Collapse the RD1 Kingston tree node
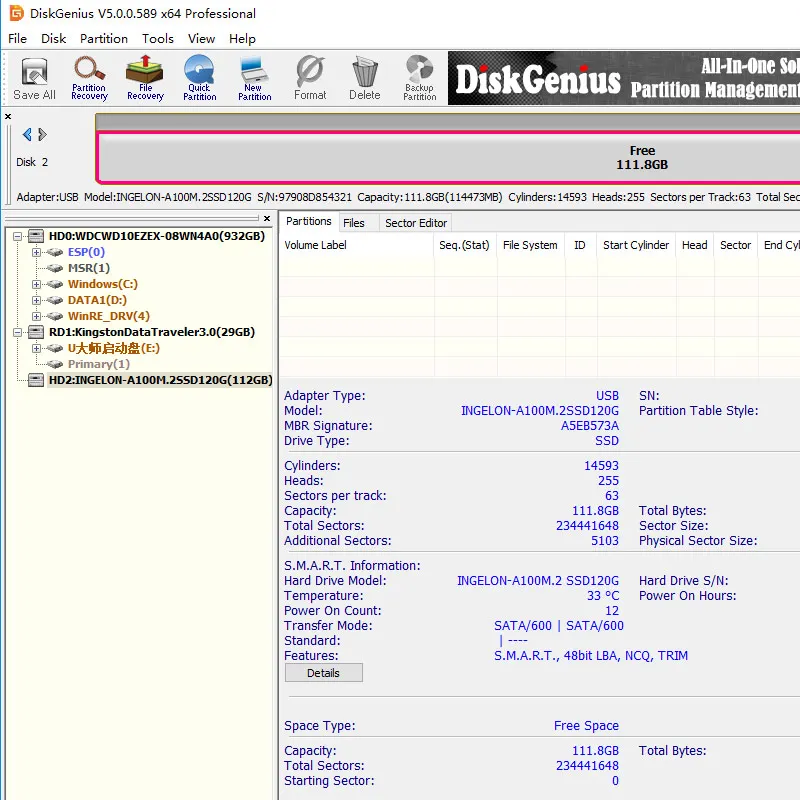 tap(17, 332)
